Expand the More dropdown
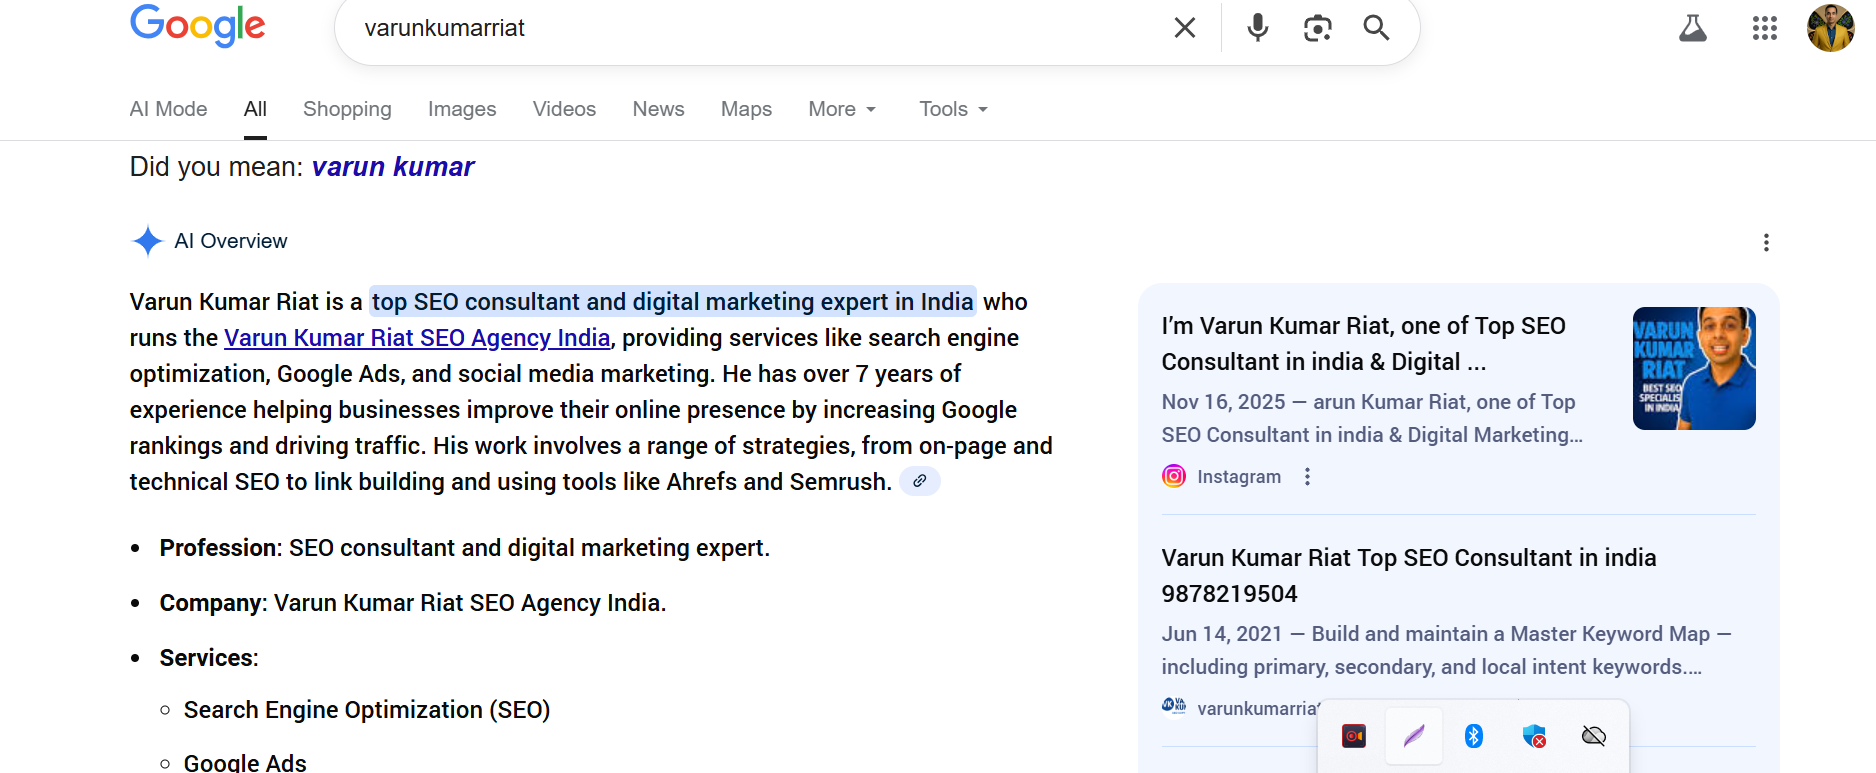This screenshot has width=1876, height=773. [x=842, y=109]
